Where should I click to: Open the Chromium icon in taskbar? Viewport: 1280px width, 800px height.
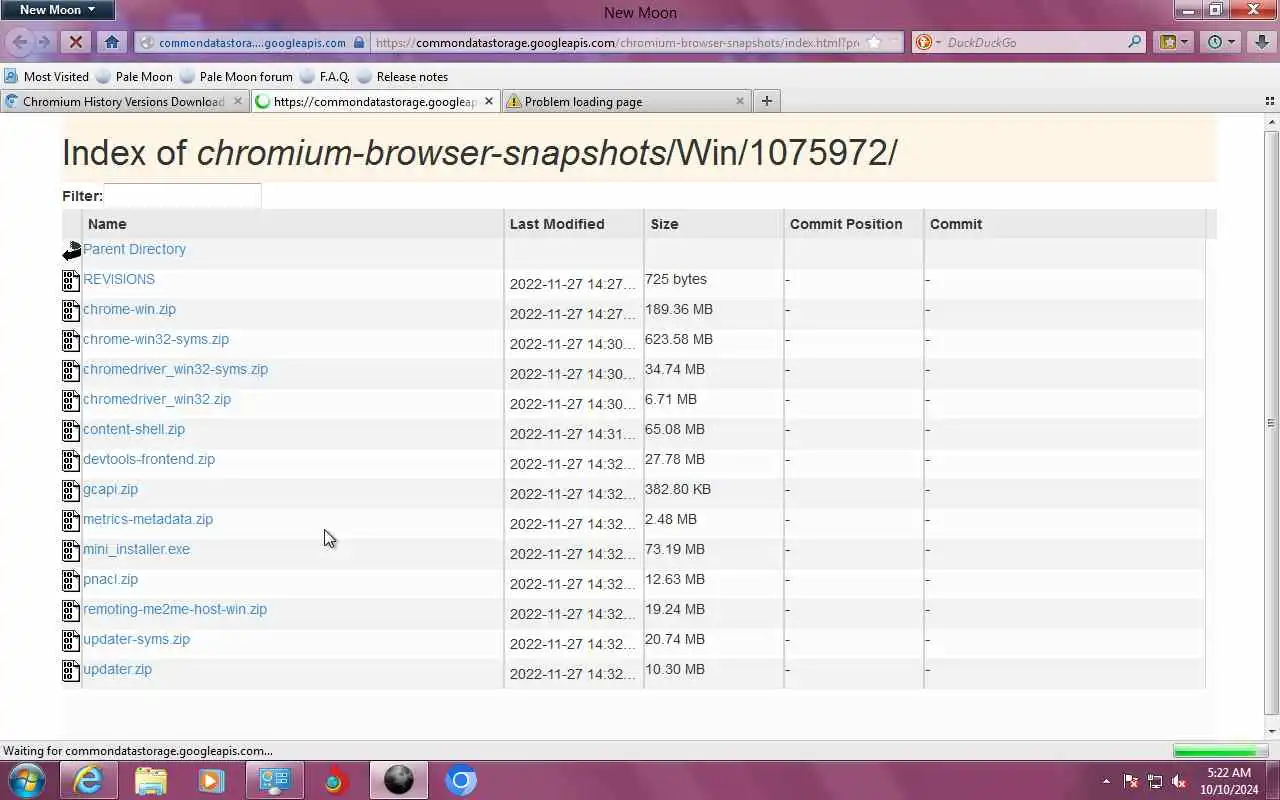click(460, 780)
